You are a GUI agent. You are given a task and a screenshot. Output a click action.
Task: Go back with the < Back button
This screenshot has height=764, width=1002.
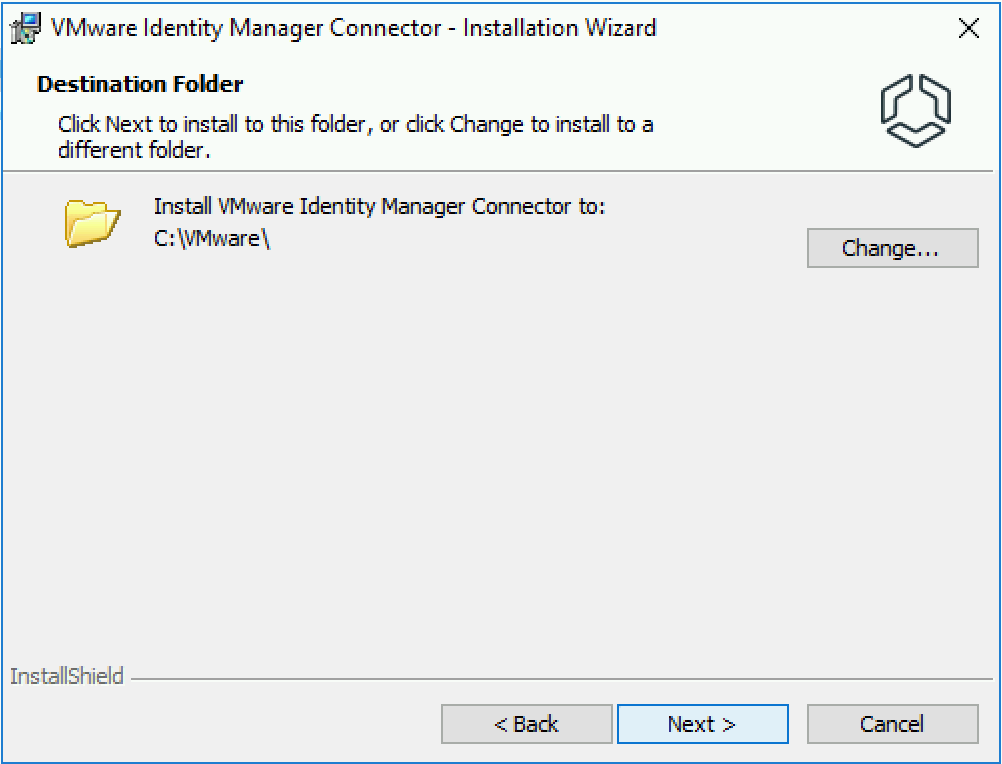click(527, 724)
